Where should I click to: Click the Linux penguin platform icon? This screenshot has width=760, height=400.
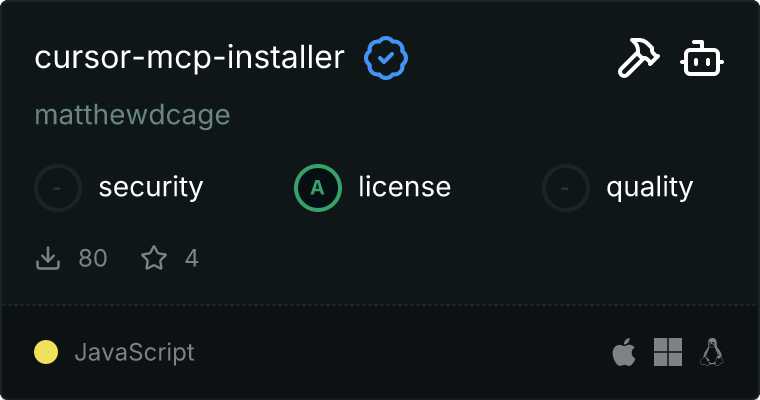(712, 352)
